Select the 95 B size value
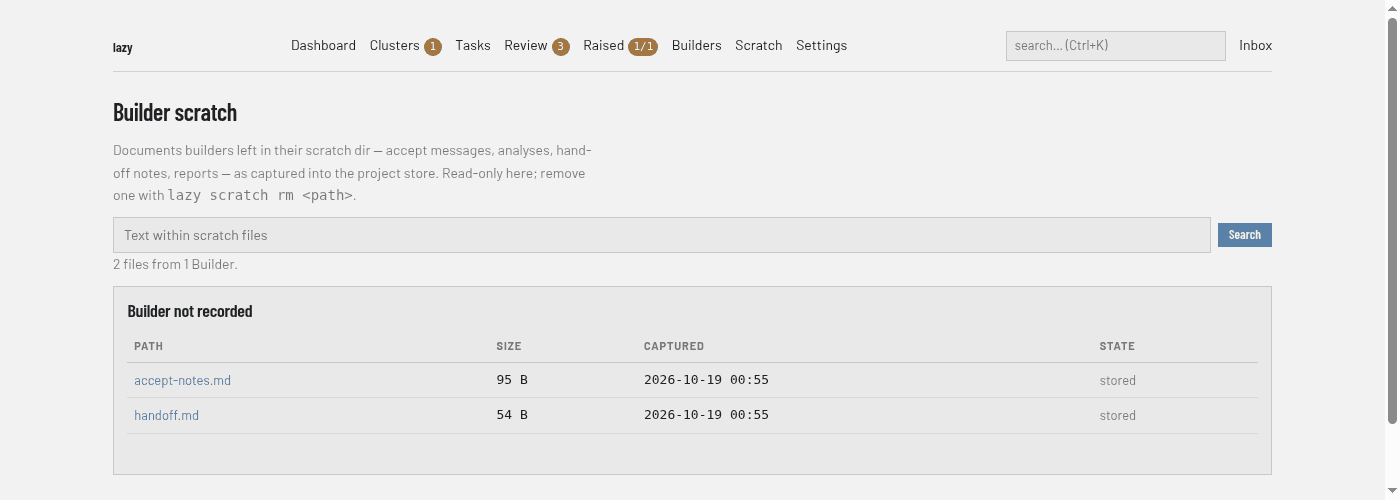Screen dimensions: 1400x500 [x=512, y=380]
